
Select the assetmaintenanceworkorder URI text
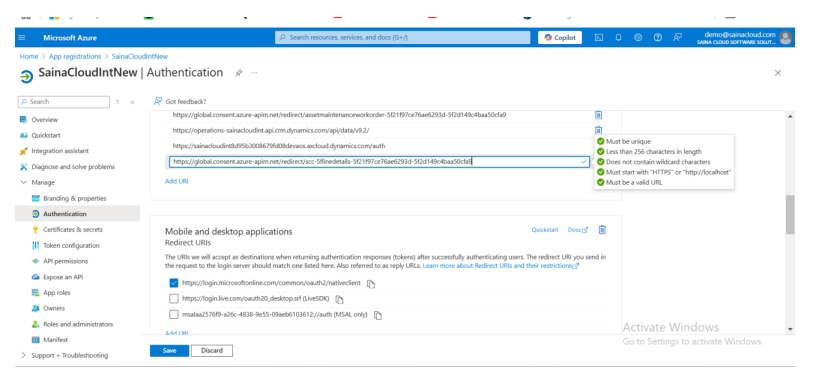point(339,115)
